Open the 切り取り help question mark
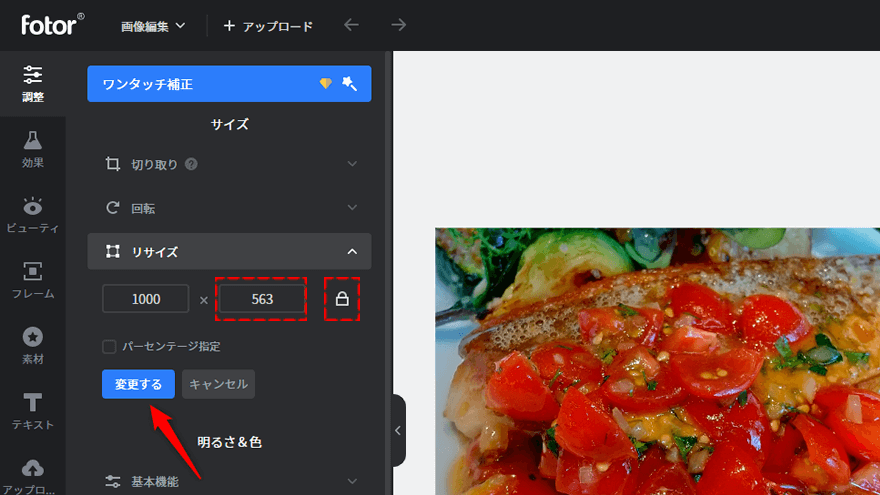The image size is (880, 495). click(191, 164)
